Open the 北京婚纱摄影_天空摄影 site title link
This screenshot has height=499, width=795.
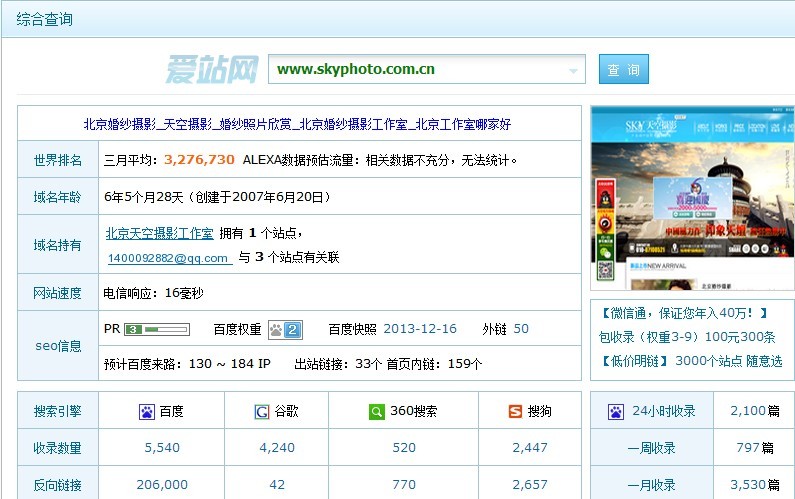pyautogui.click(x=297, y=124)
